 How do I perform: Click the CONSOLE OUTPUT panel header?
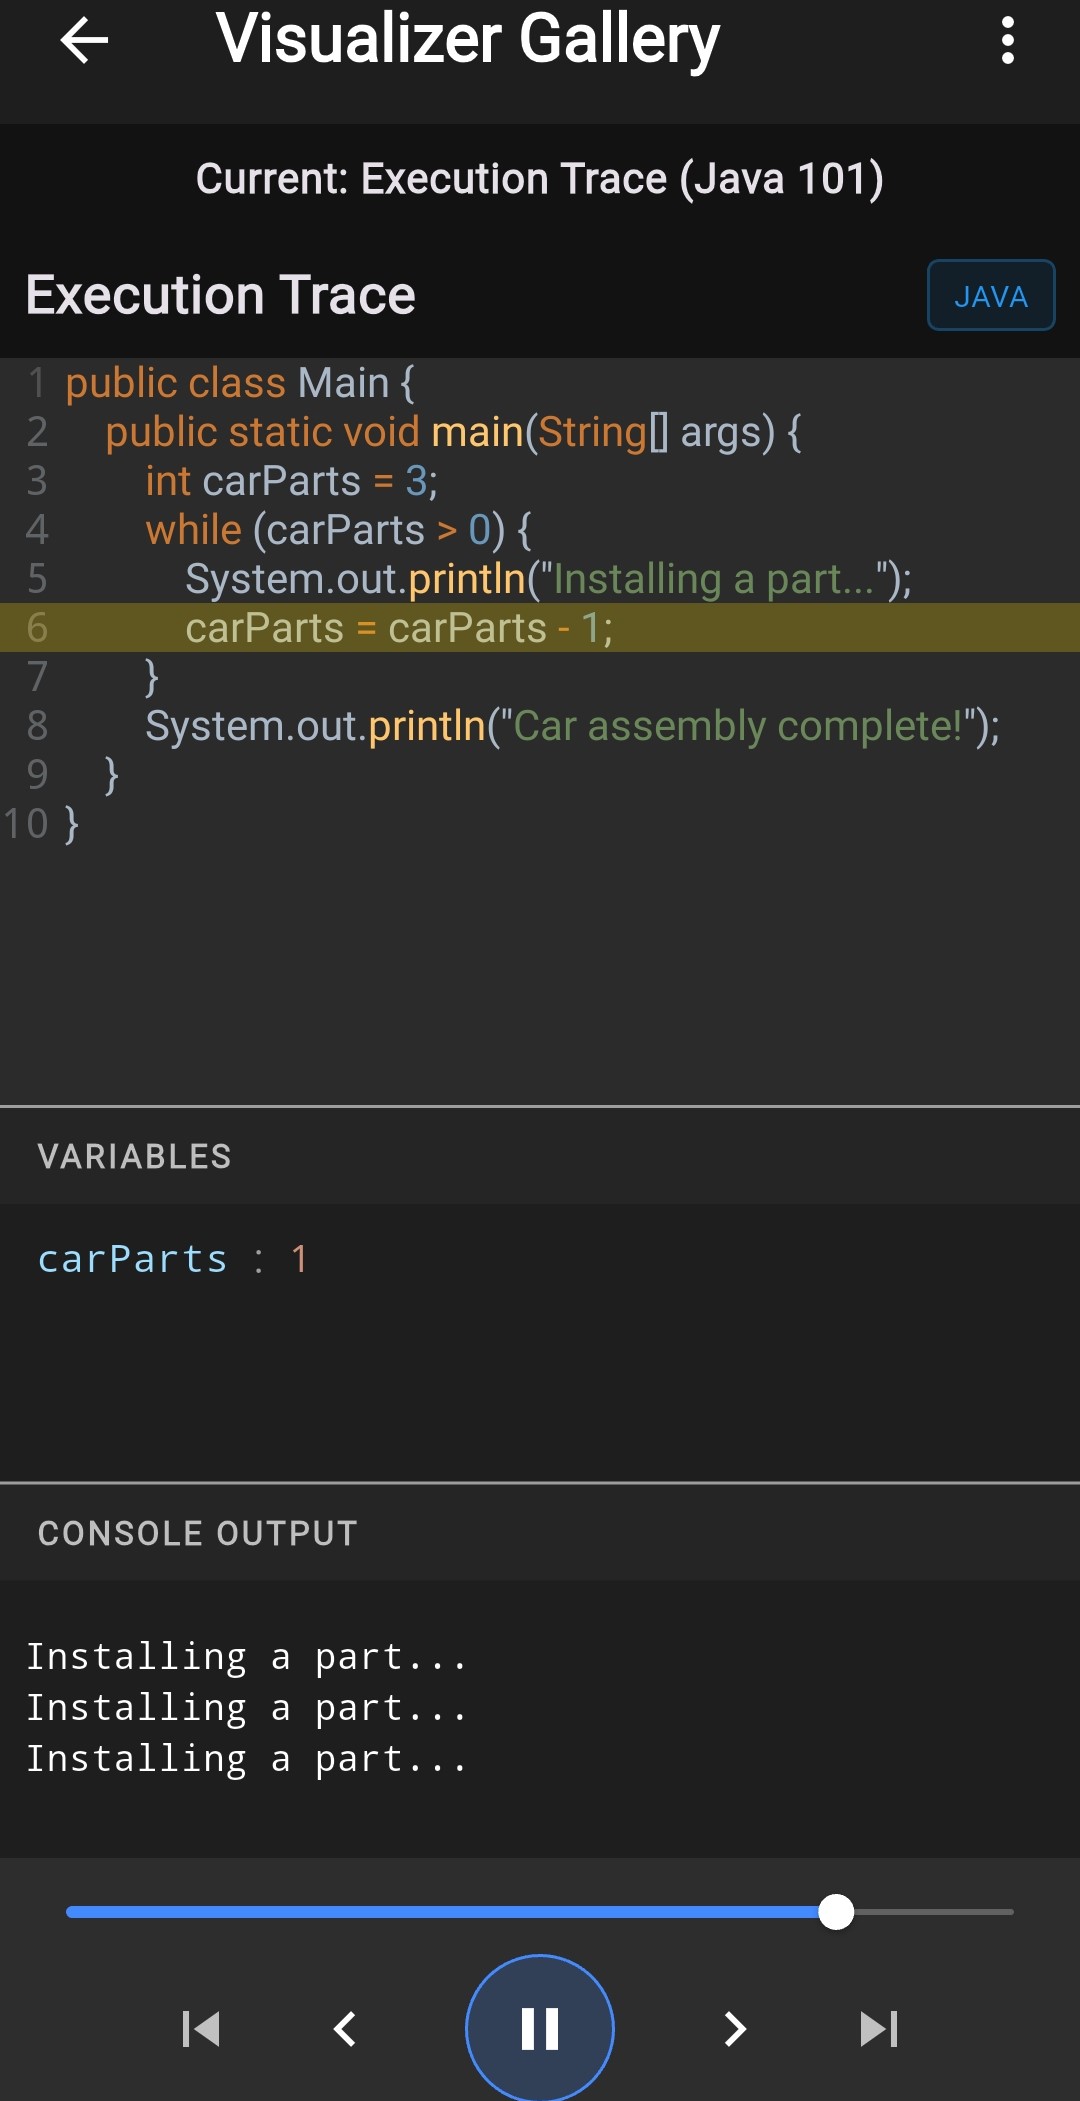[x=197, y=1532]
